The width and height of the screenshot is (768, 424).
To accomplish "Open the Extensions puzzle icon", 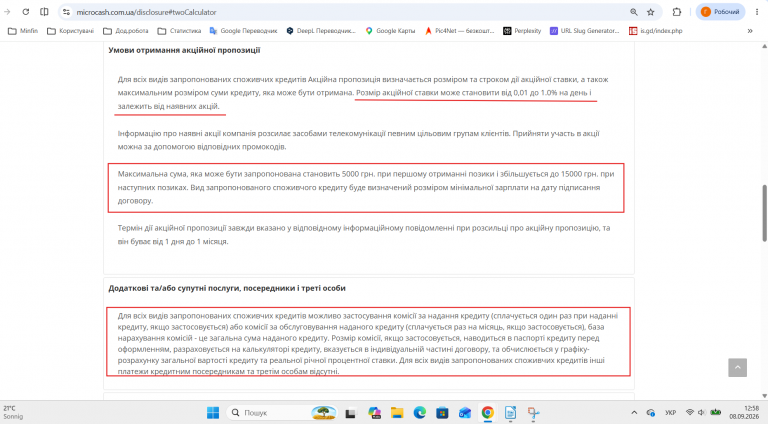I will coord(677,12).
